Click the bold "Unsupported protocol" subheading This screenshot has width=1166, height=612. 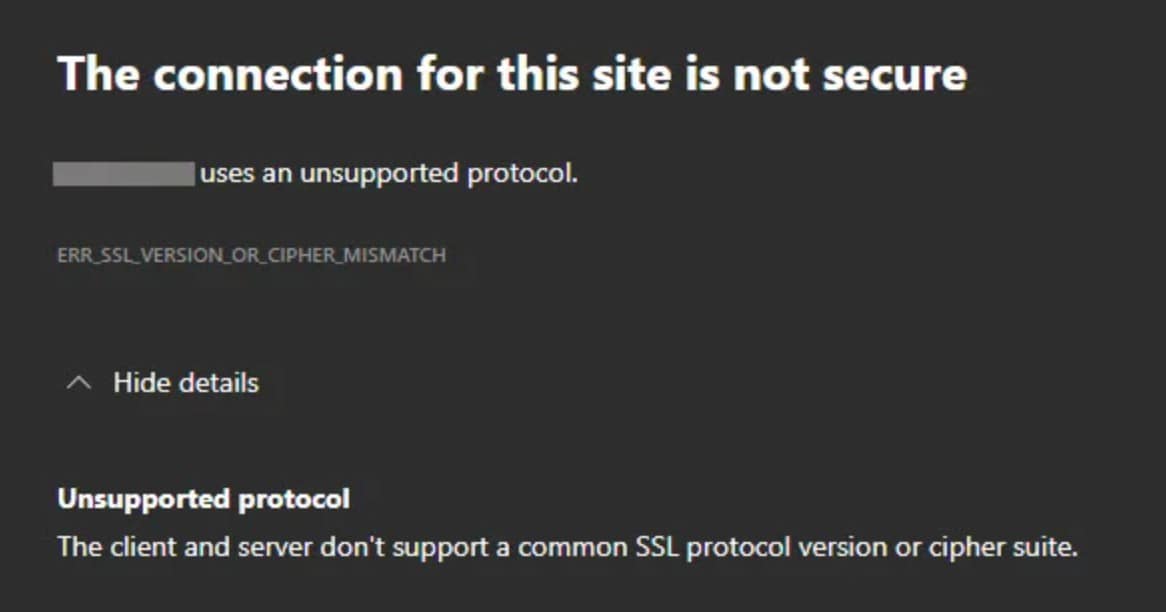[204, 498]
